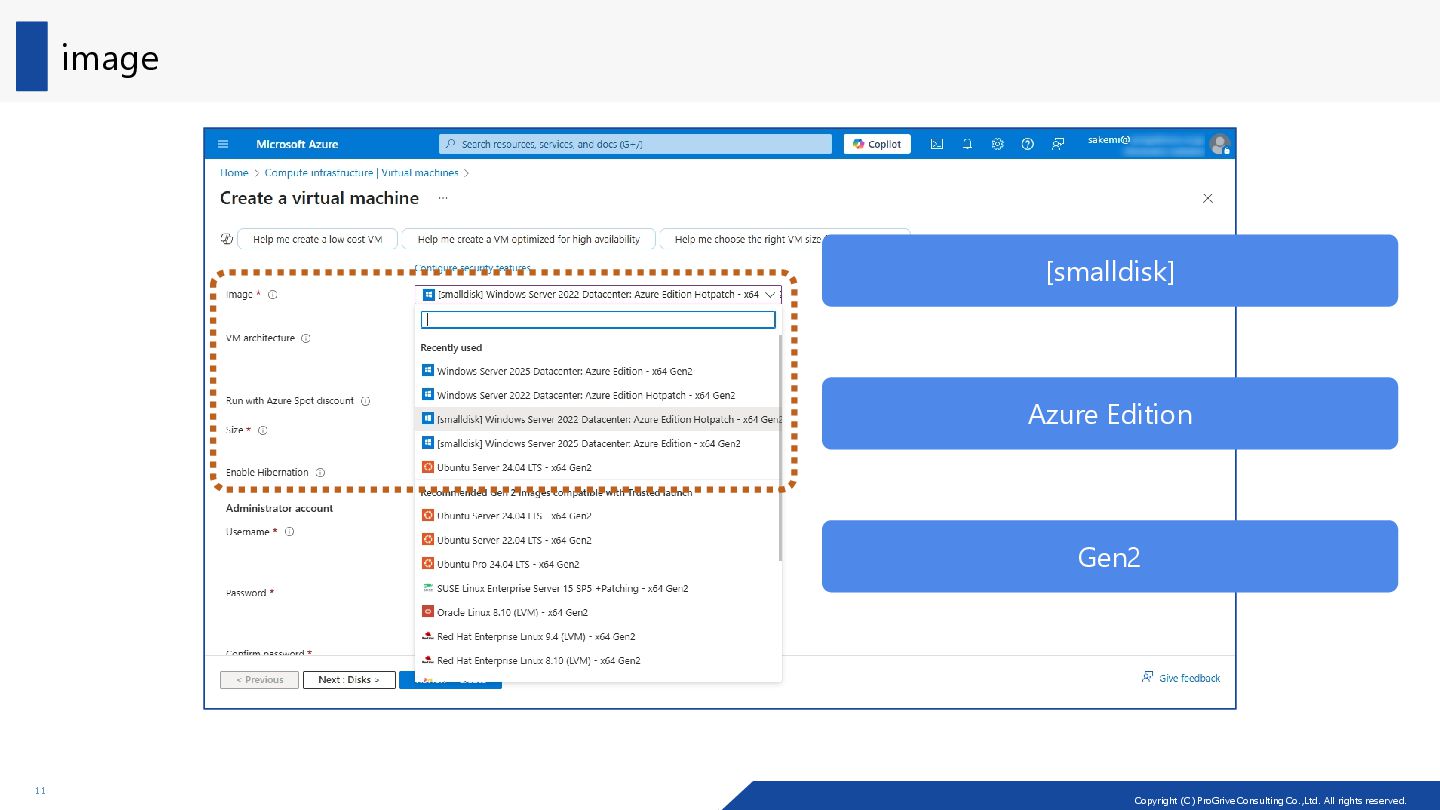
Task: Select Windows Server 2025 Datacenter: Azure Edition - x64 Gen2
Action: click(598, 371)
